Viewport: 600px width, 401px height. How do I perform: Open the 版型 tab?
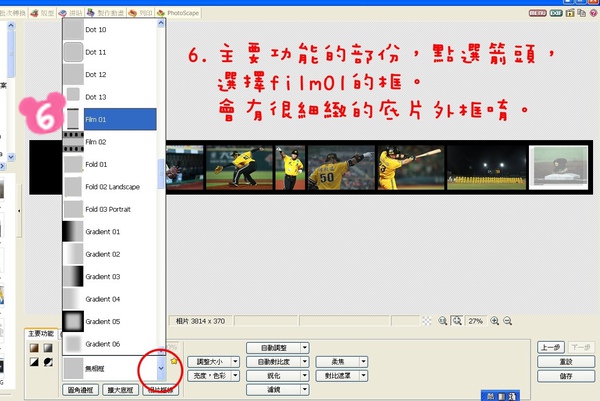click(43, 13)
